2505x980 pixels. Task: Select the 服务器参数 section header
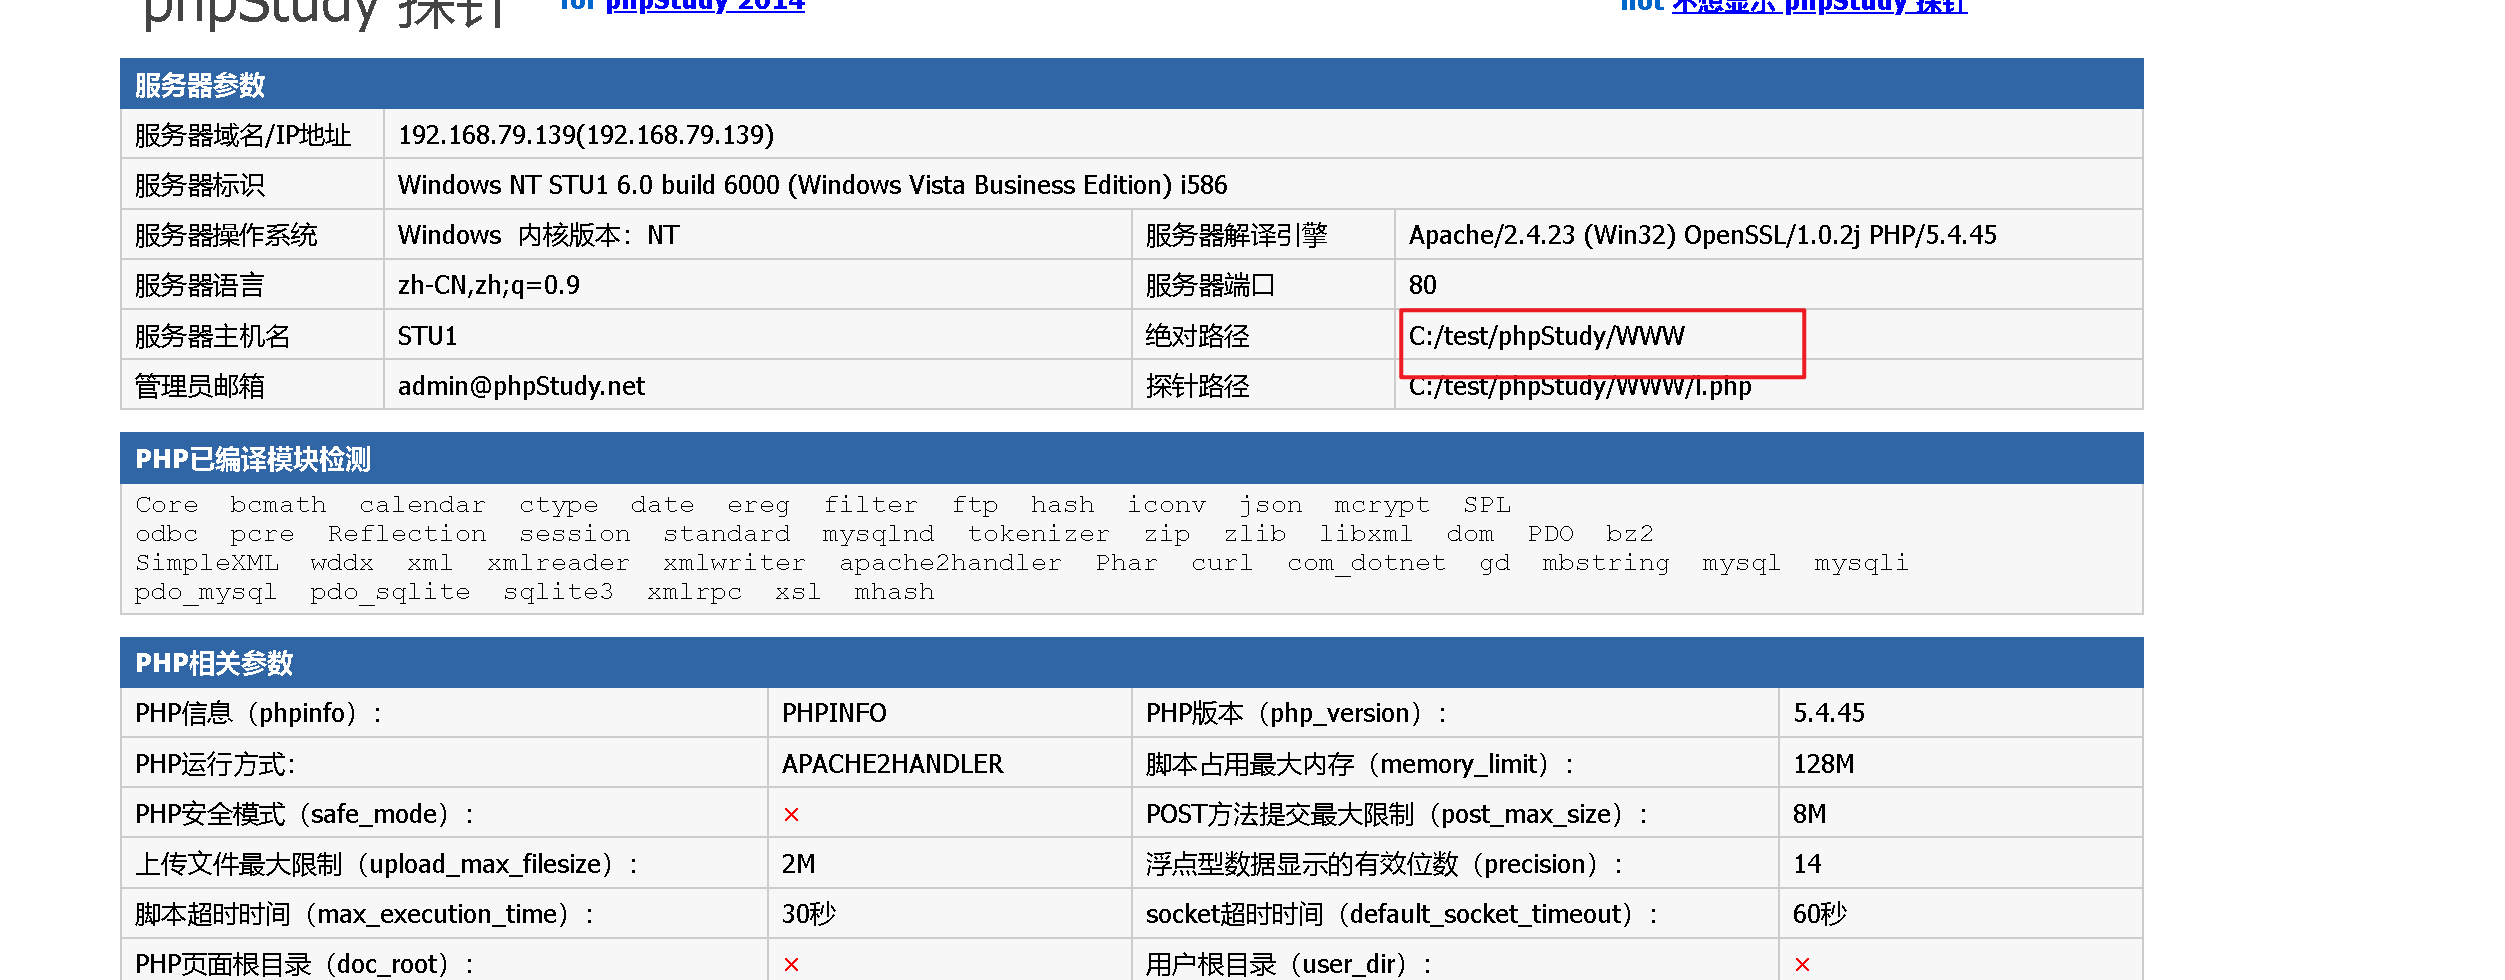[x=1131, y=84]
